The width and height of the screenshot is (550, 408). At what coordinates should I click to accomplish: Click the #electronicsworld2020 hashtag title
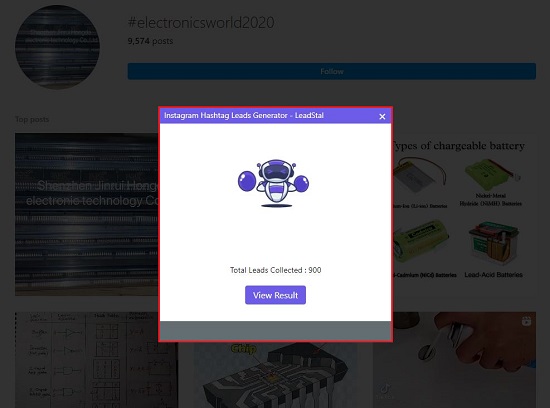coord(201,22)
